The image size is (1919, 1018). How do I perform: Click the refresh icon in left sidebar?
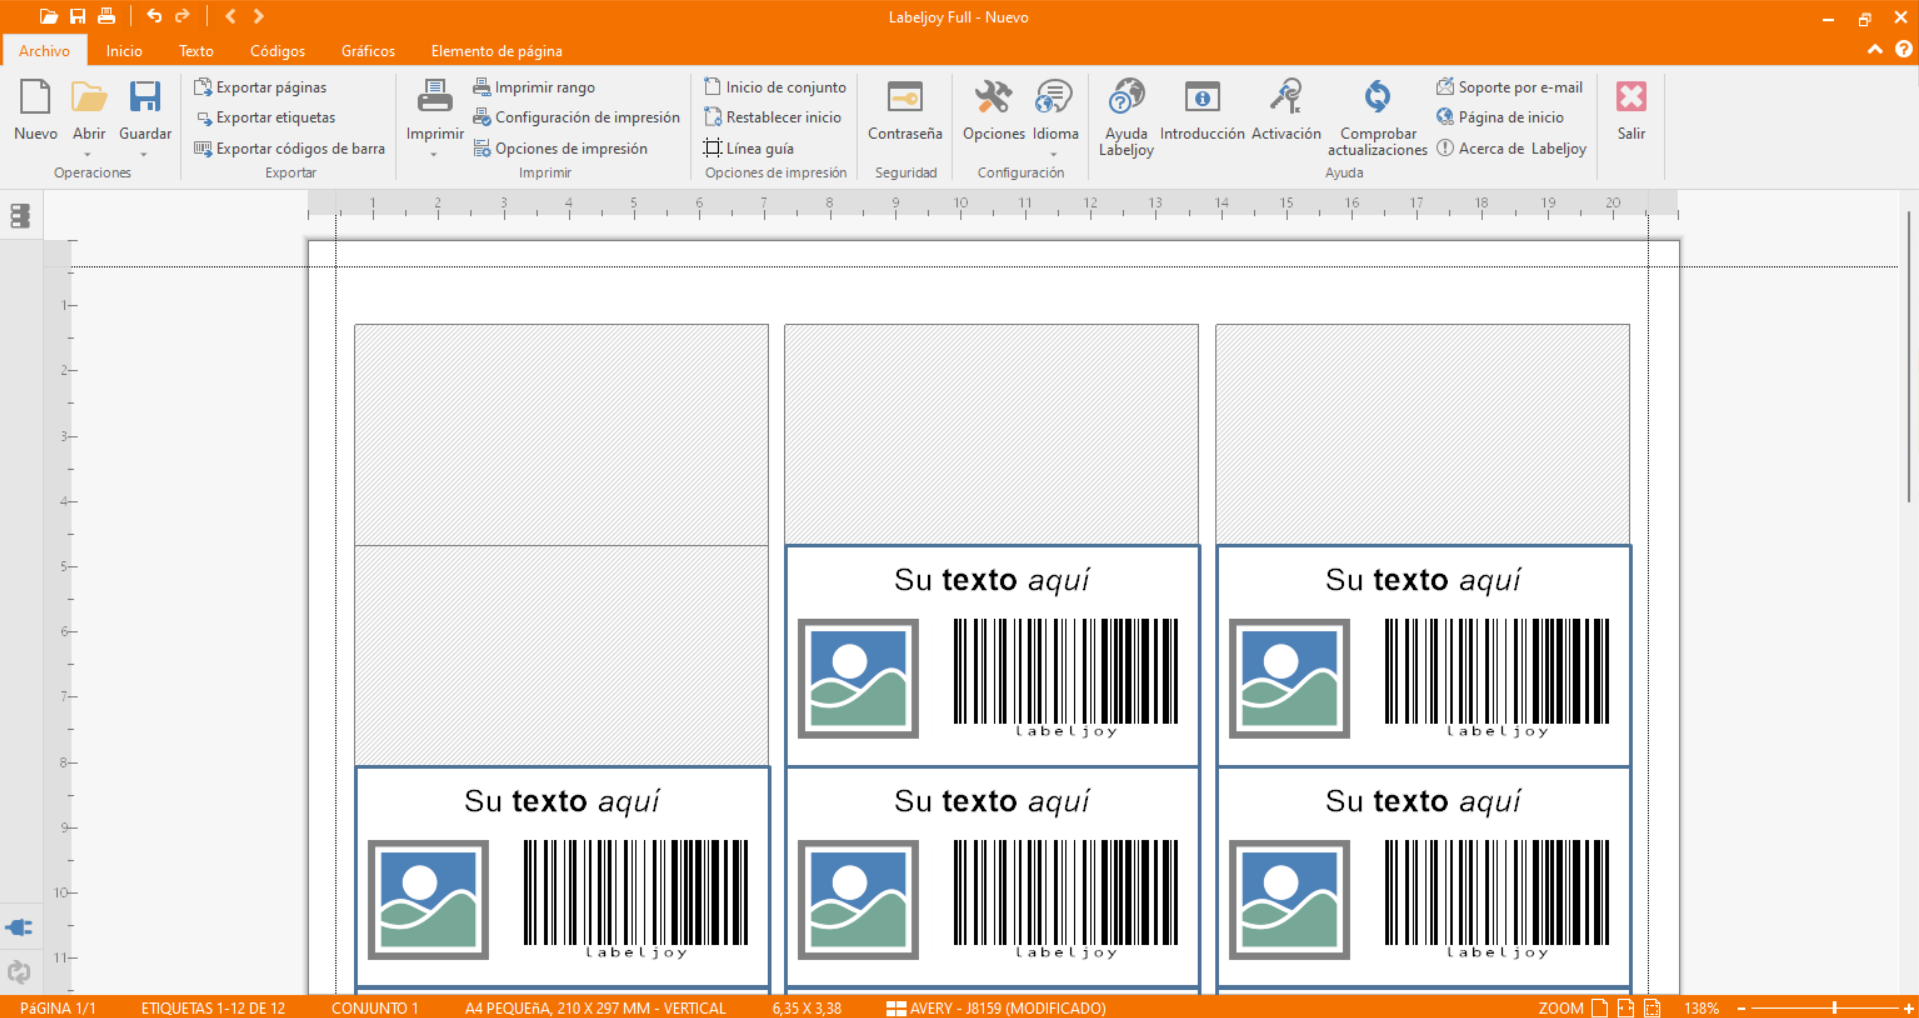point(19,971)
